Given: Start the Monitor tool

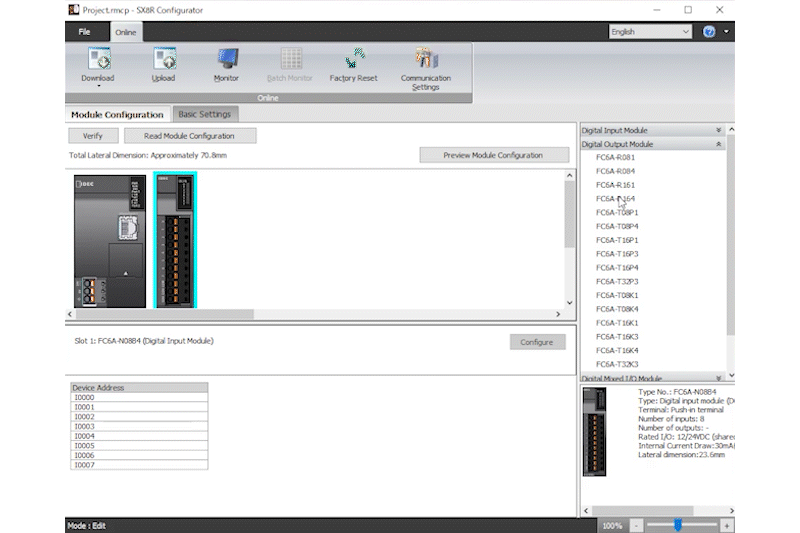Looking at the screenshot, I should point(227,64).
